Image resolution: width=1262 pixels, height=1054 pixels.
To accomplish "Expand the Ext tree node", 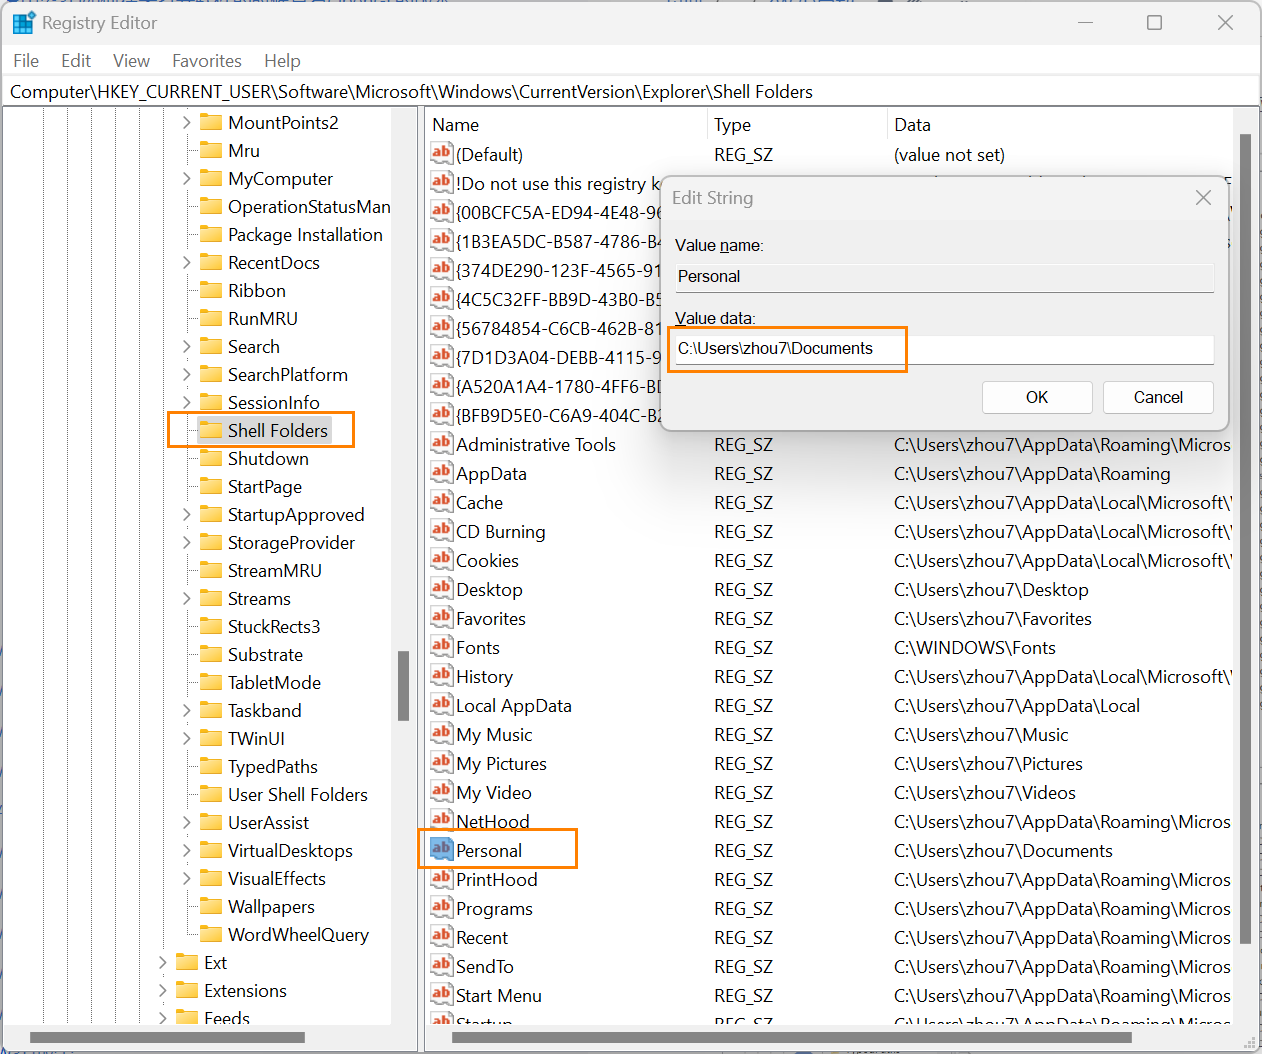I will tap(163, 963).
